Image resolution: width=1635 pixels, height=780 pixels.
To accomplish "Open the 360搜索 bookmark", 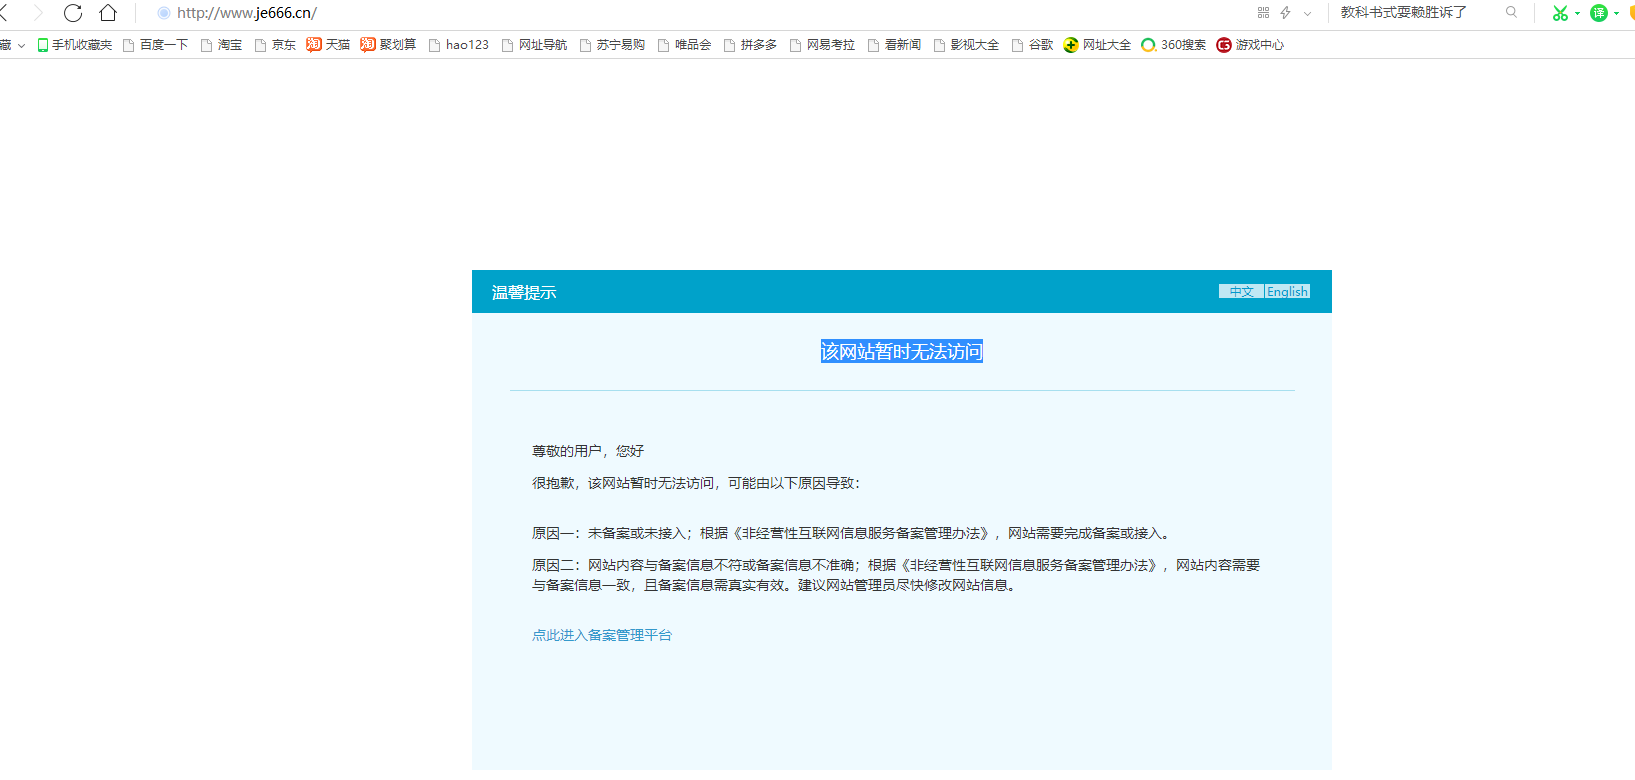I will (x=1174, y=45).
